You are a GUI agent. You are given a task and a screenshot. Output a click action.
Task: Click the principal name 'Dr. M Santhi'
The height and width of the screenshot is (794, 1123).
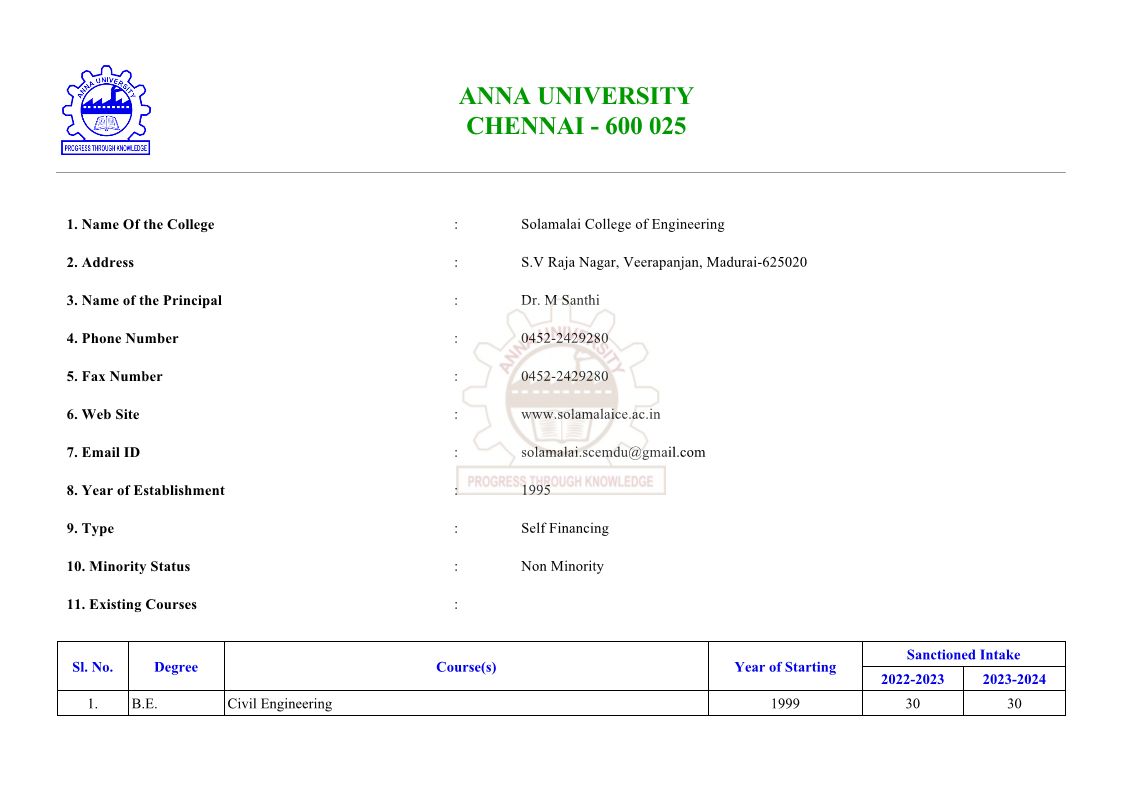[560, 300]
